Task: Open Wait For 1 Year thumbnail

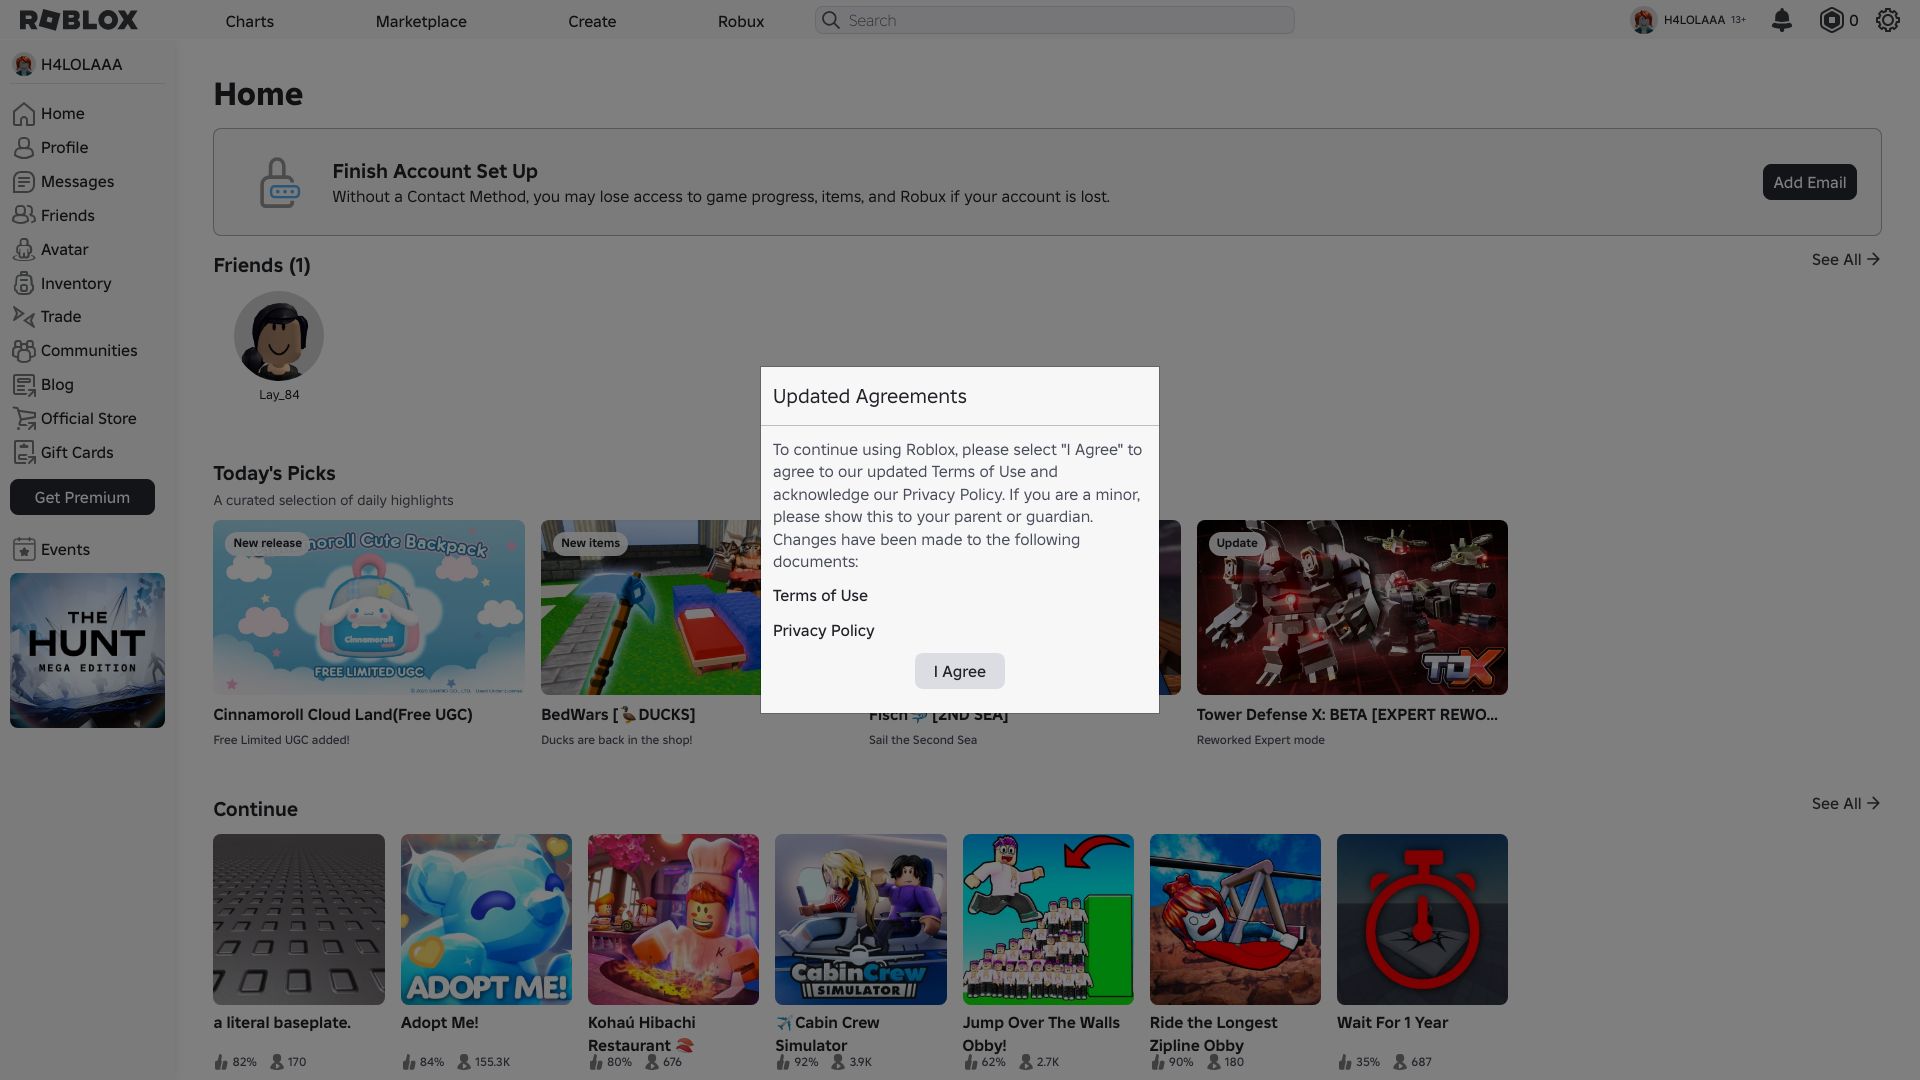Action: 1422,920
